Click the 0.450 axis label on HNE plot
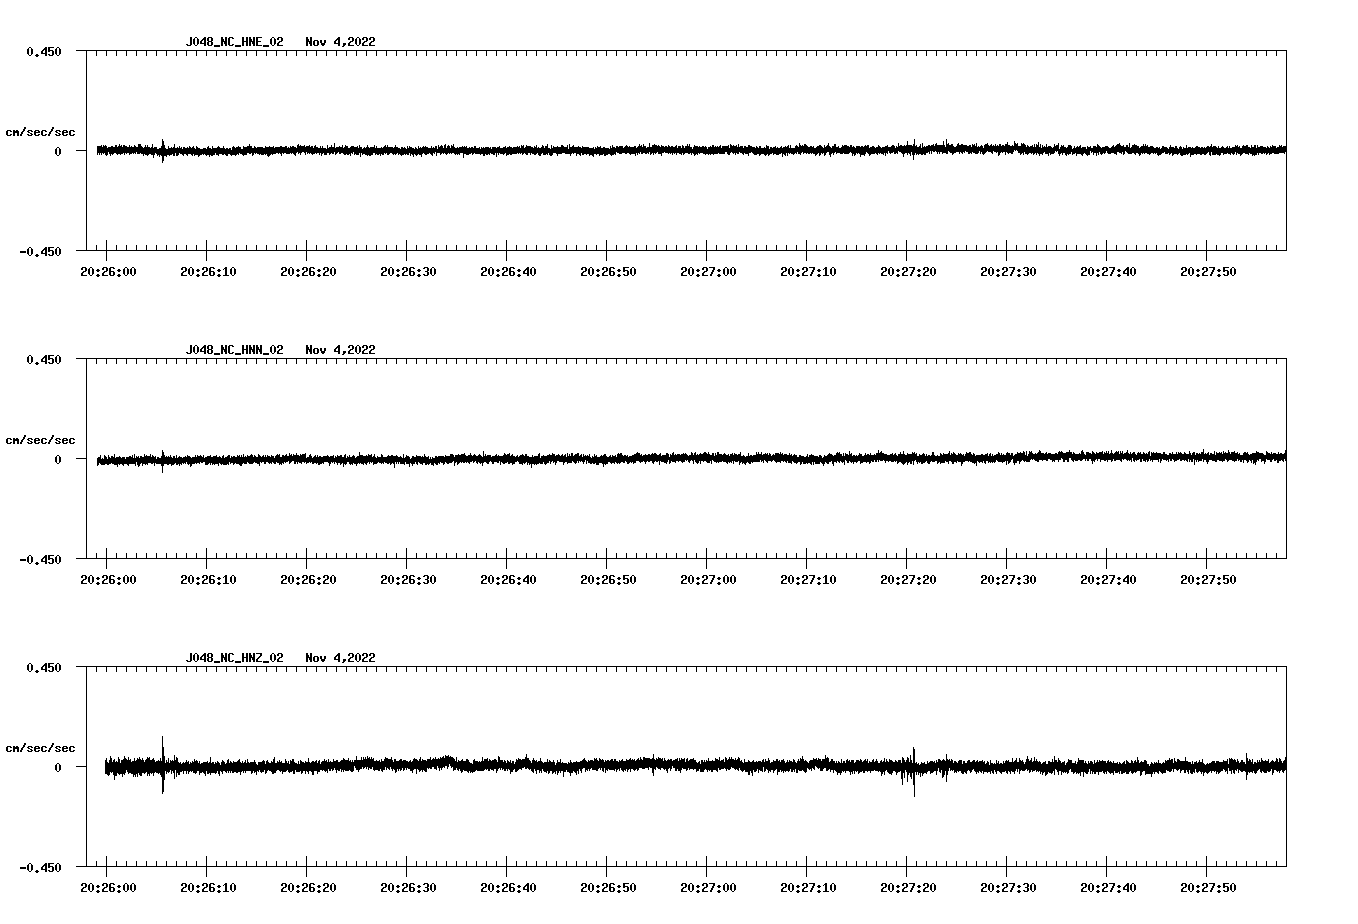Image resolution: width=1358 pixels, height=924 pixels. (44, 51)
